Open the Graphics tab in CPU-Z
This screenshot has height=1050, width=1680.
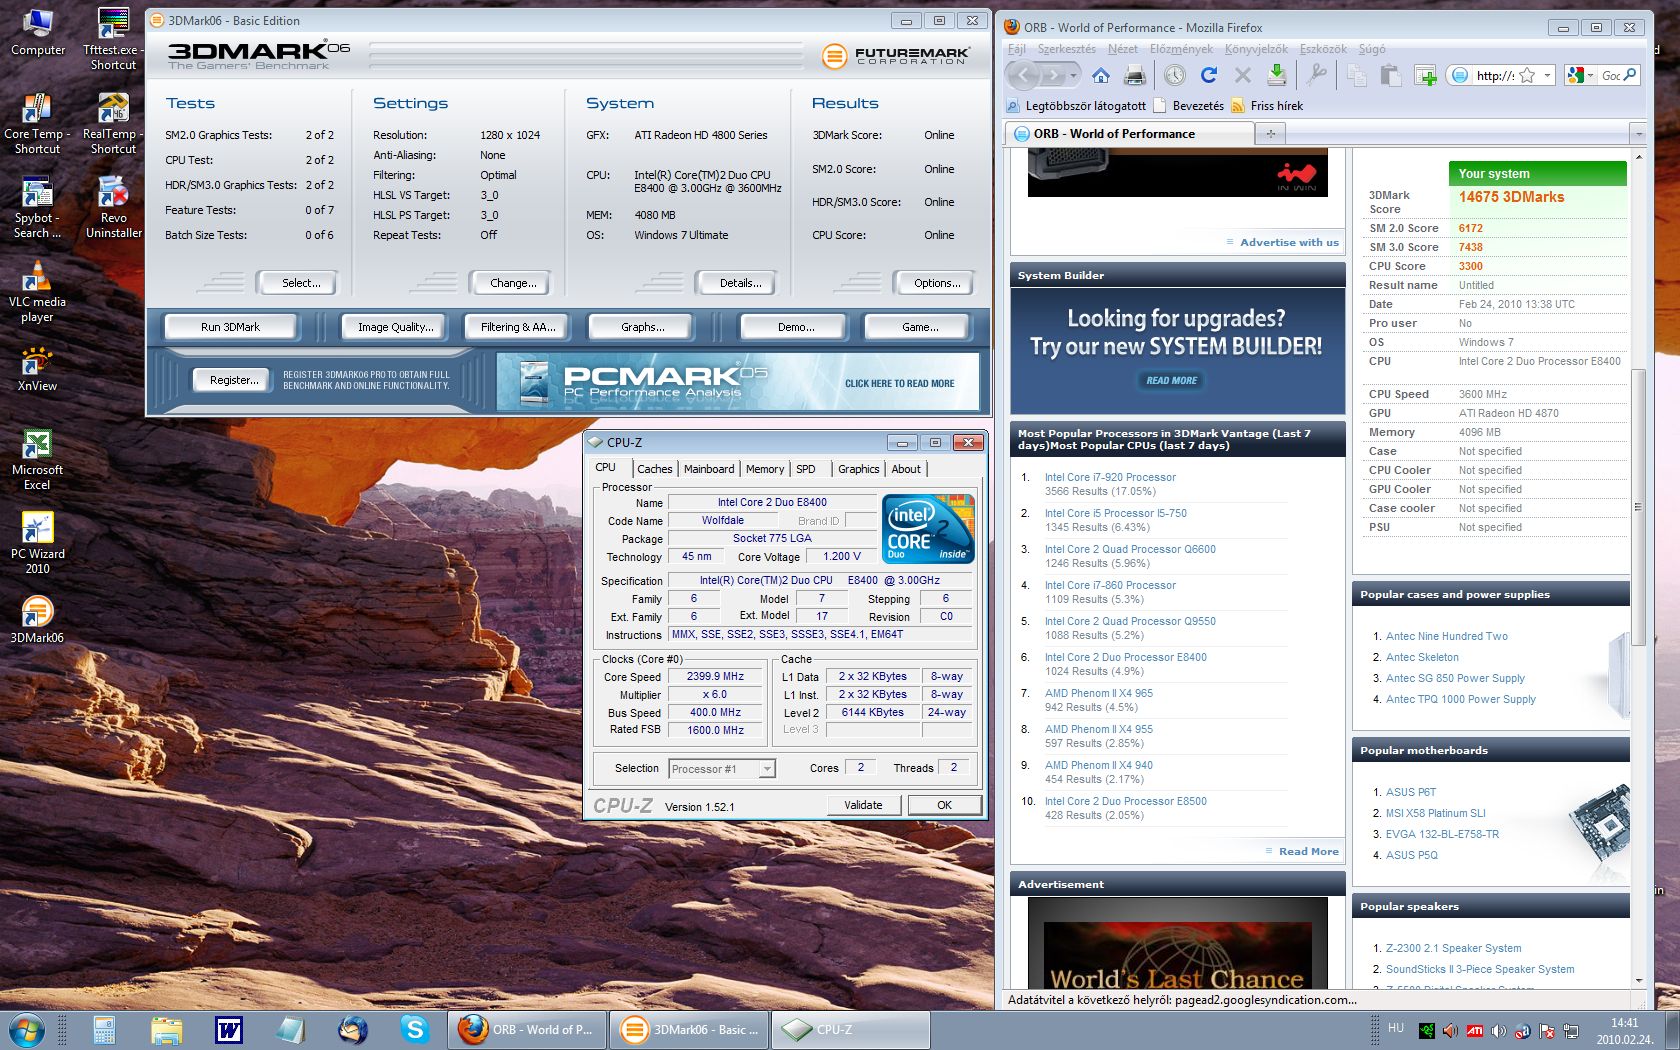[x=859, y=469]
